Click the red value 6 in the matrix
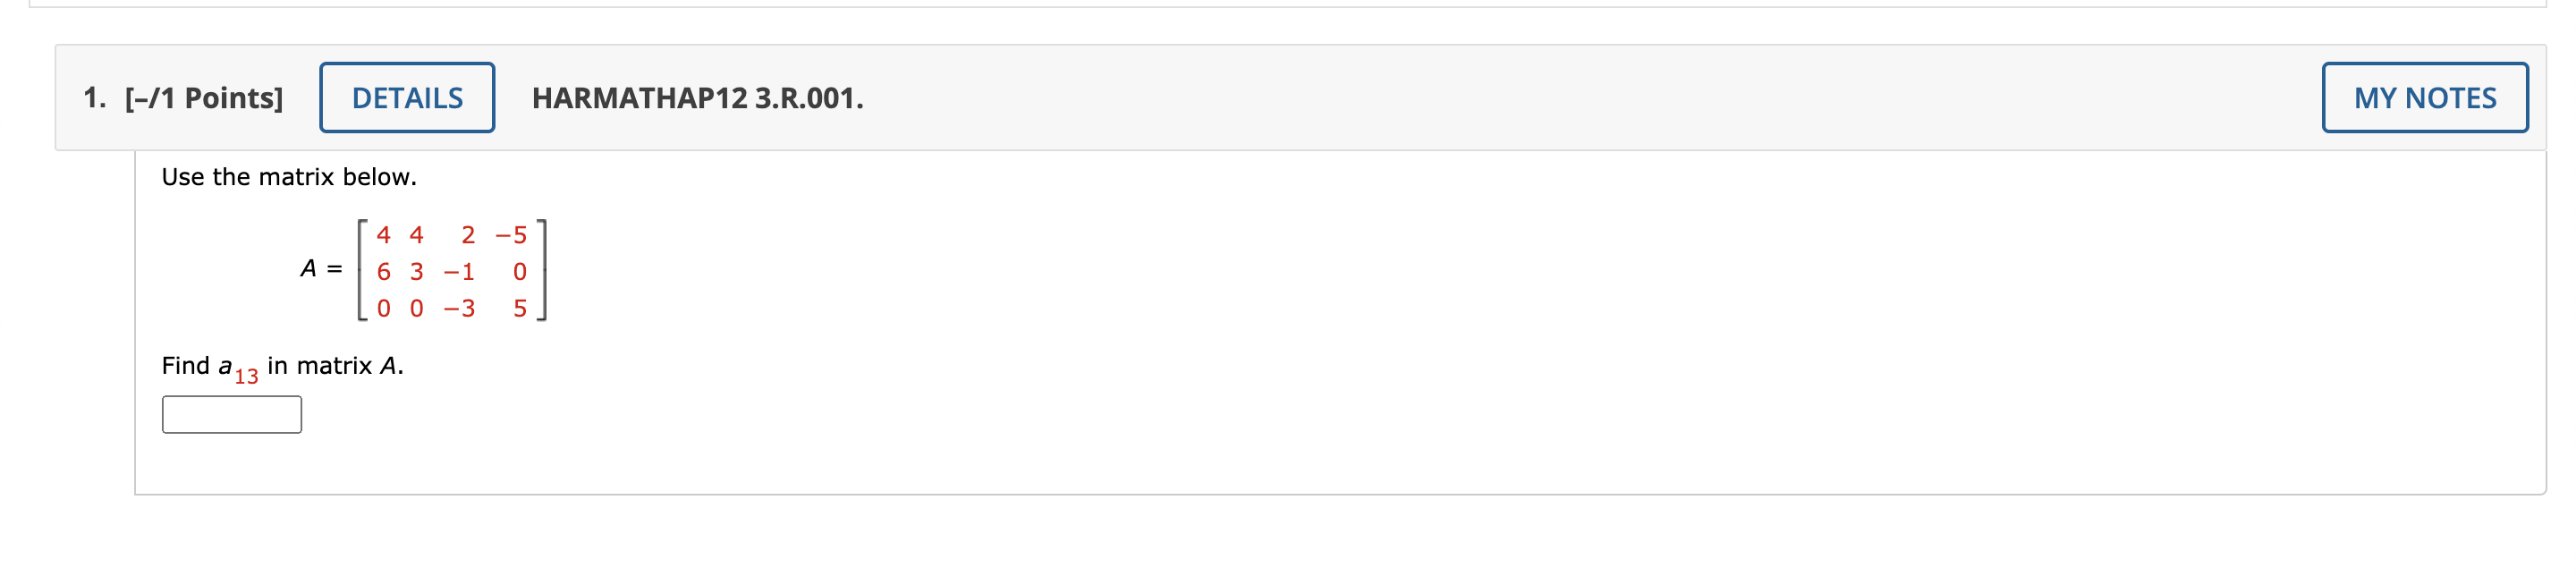This screenshot has width=2576, height=576. (383, 270)
